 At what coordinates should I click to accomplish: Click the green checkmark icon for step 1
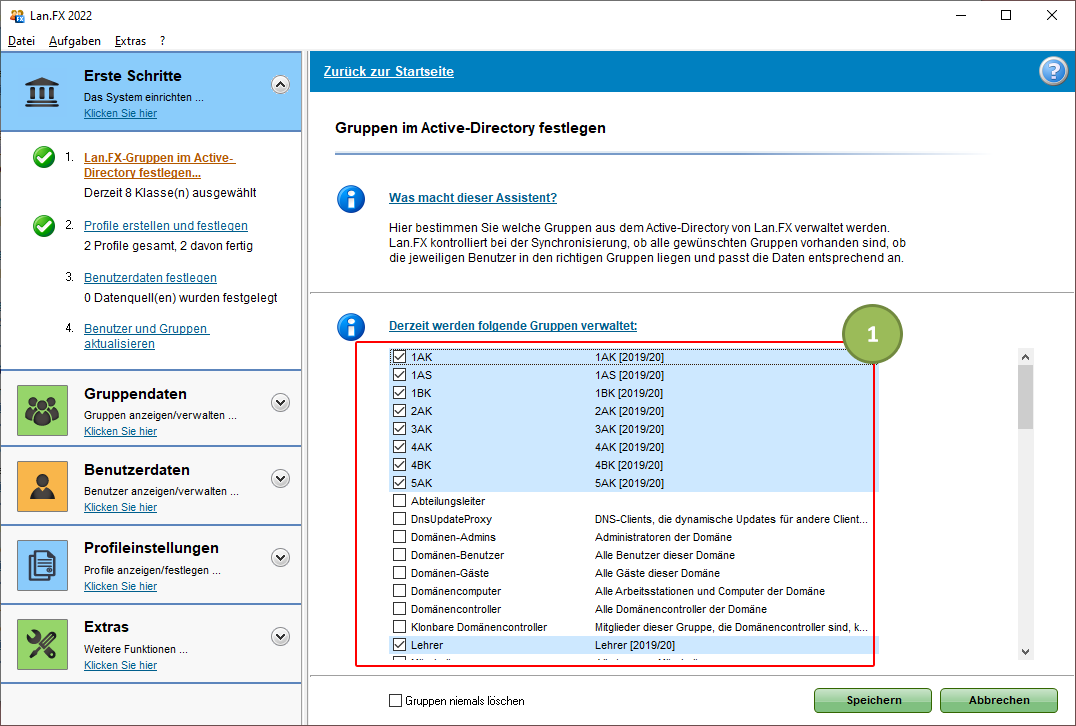tap(44, 157)
